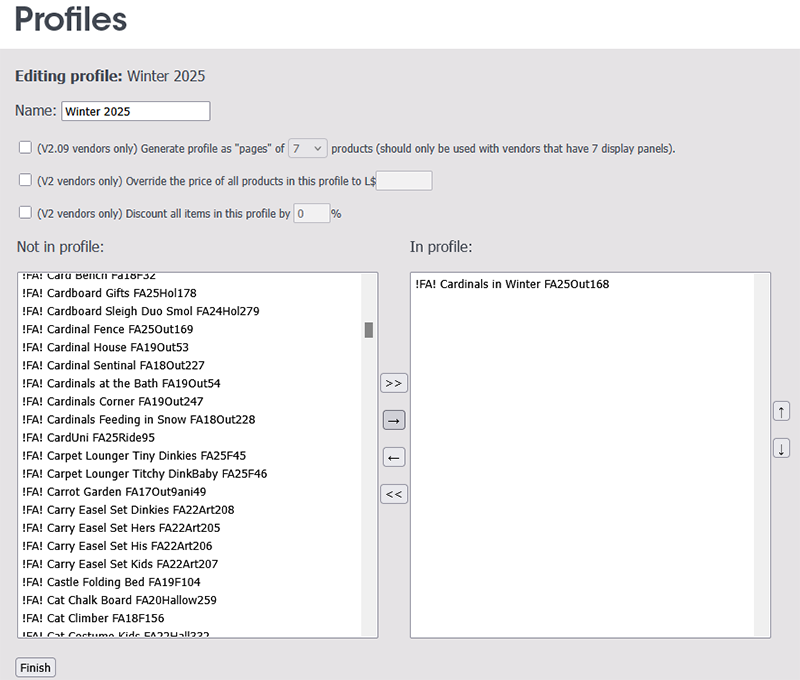Click the move-all-left double arrow button
This screenshot has width=800, height=680.
tap(394, 494)
